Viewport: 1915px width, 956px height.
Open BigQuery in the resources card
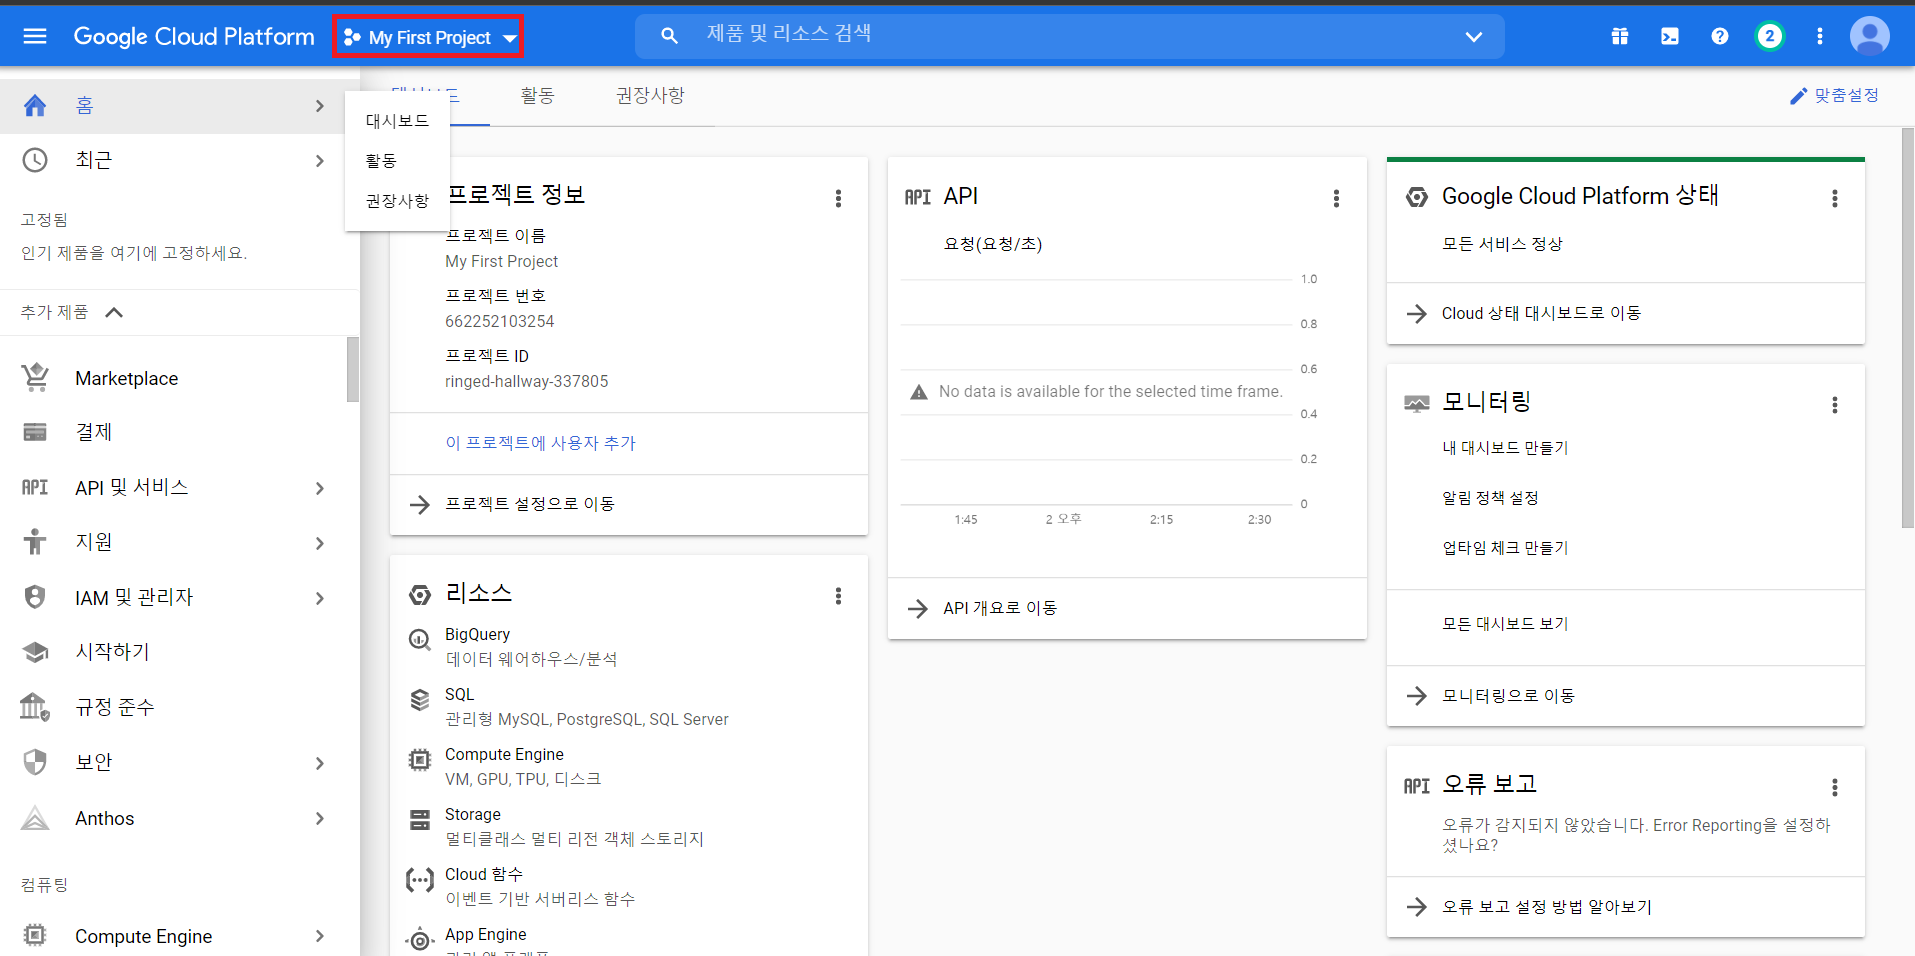[x=477, y=635]
